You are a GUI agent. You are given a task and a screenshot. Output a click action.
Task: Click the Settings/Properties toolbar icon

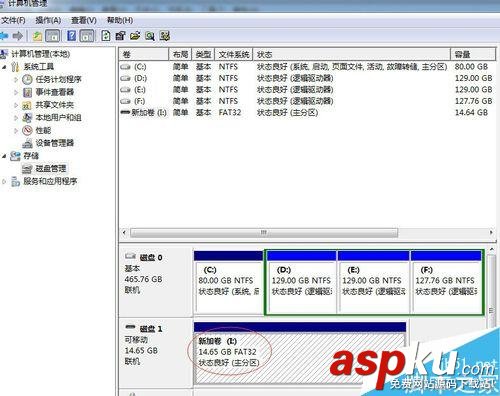coord(120,36)
